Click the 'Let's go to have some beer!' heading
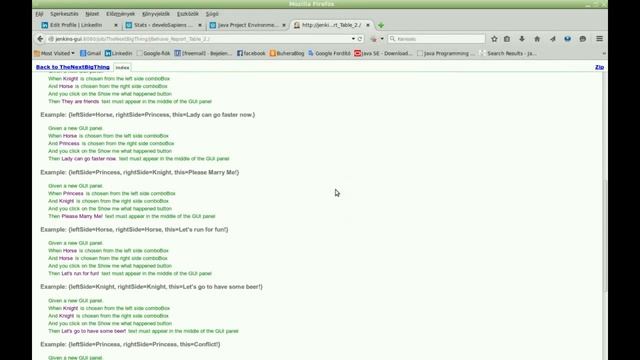The height and width of the screenshot is (360, 640). click(151, 287)
